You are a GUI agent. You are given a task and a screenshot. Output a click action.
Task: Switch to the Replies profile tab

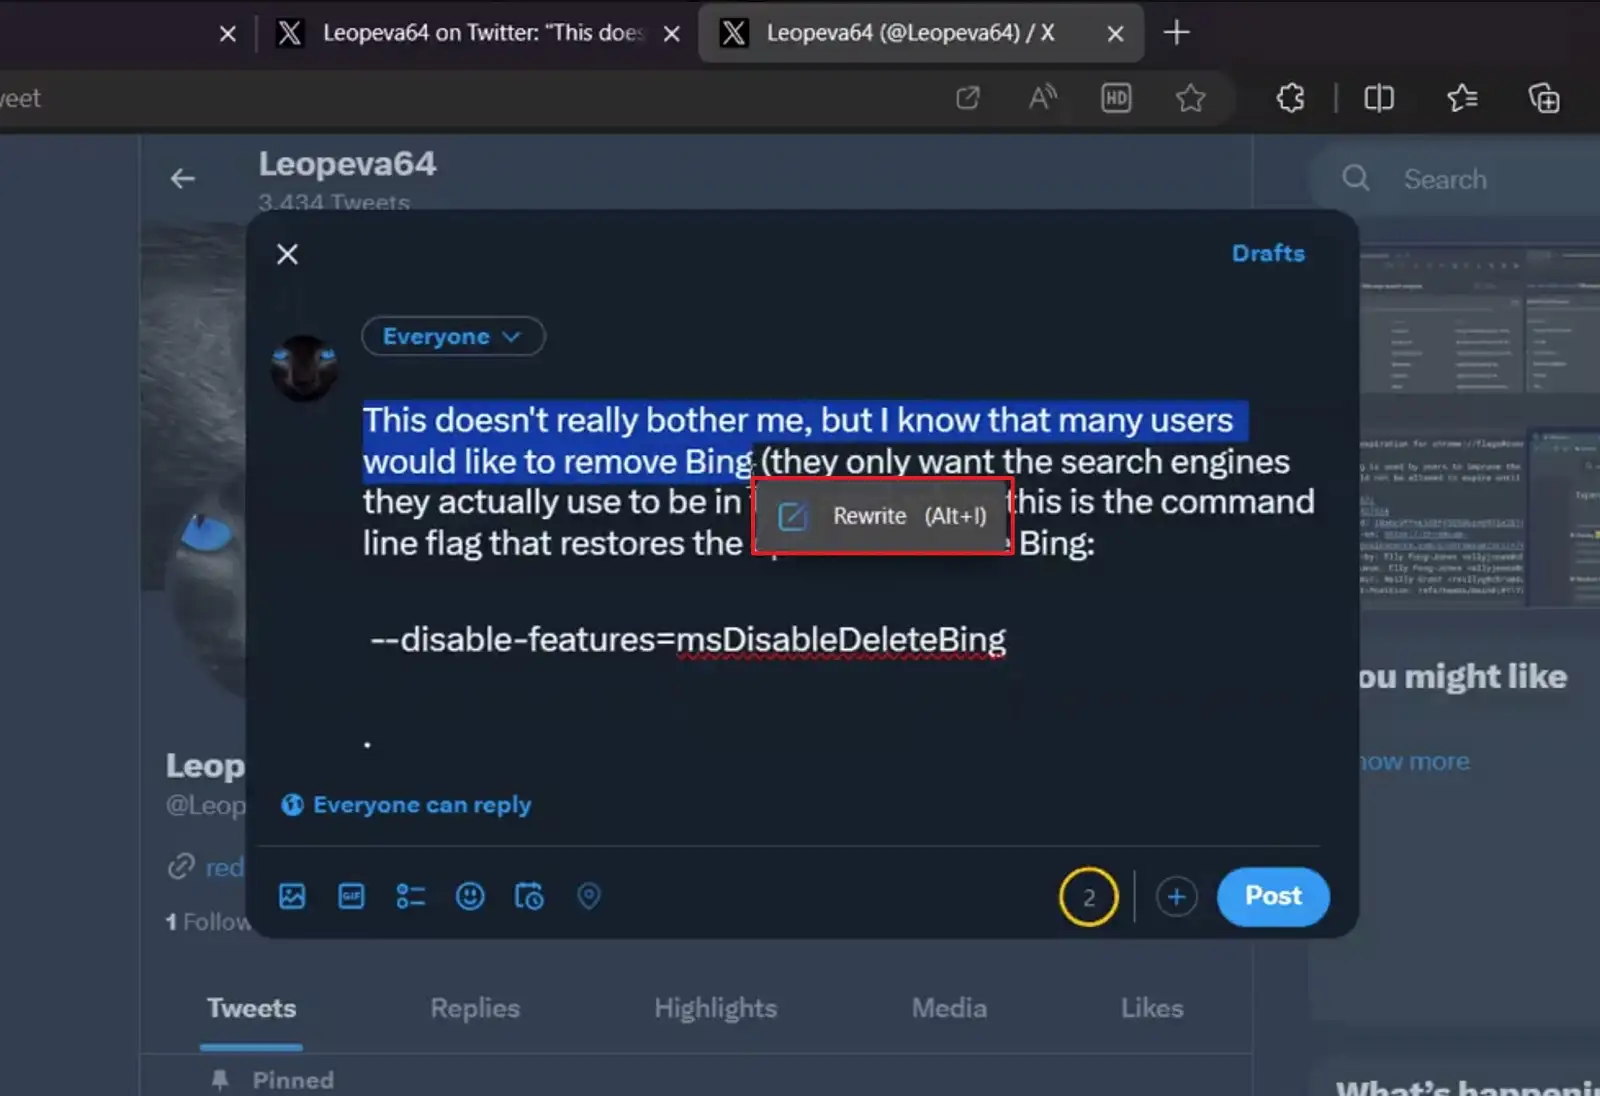(475, 1008)
